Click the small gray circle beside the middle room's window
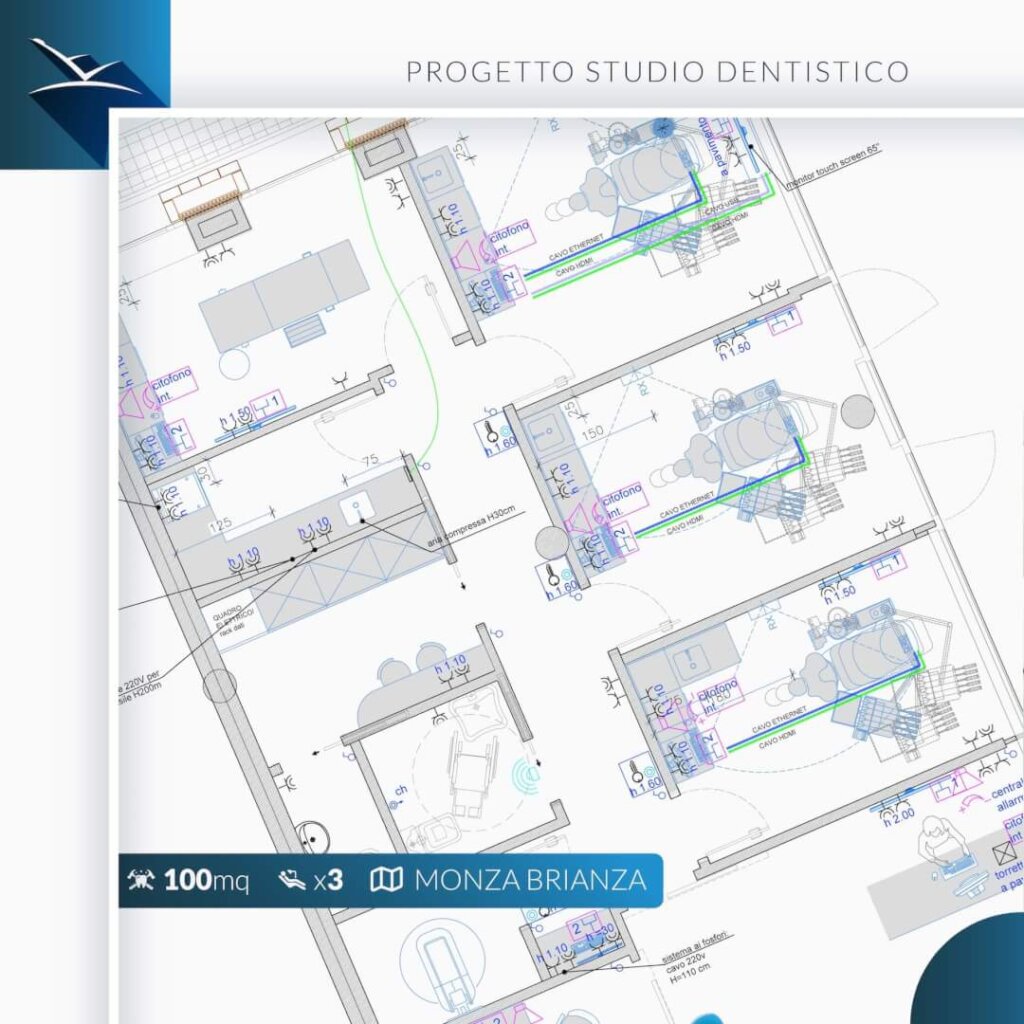 [857, 409]
